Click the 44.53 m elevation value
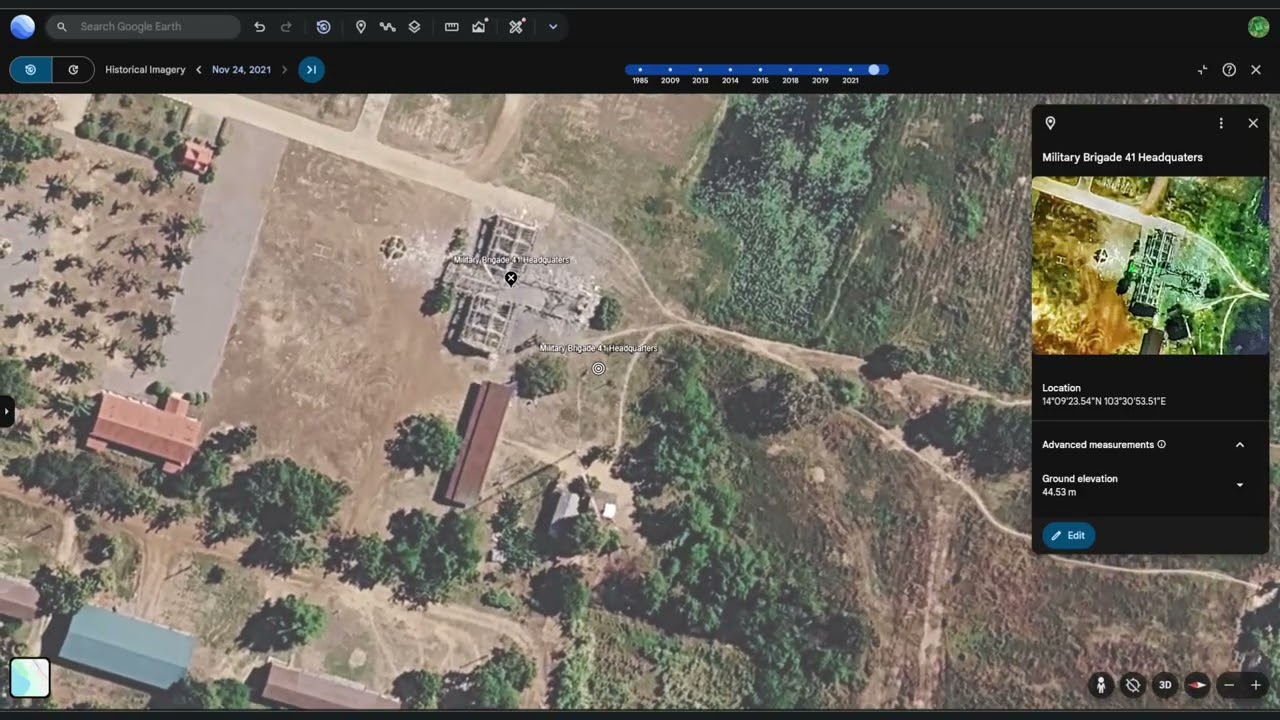Image resolution: width=1280 pixels, height=720 pixels. [1059, 492]
